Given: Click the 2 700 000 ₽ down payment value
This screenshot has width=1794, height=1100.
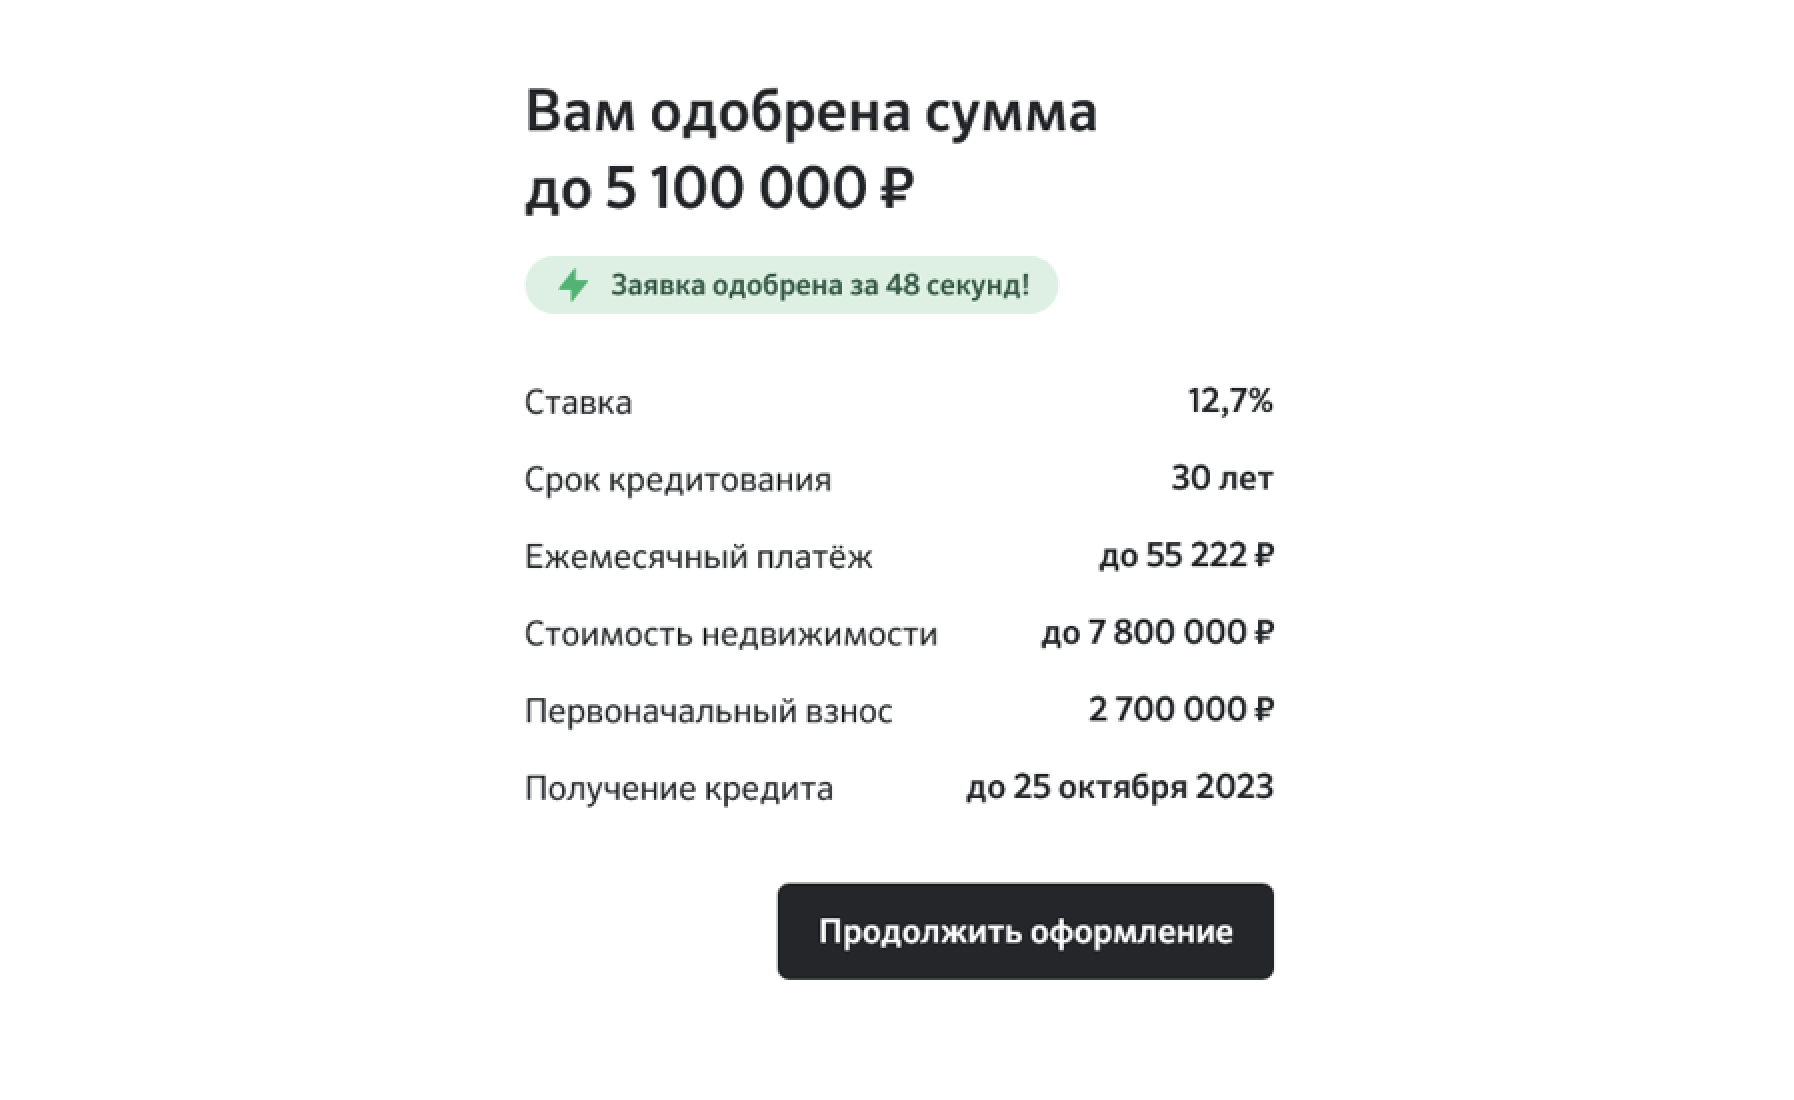Looking at the screenshot, I should click(x=1180, y=709).
